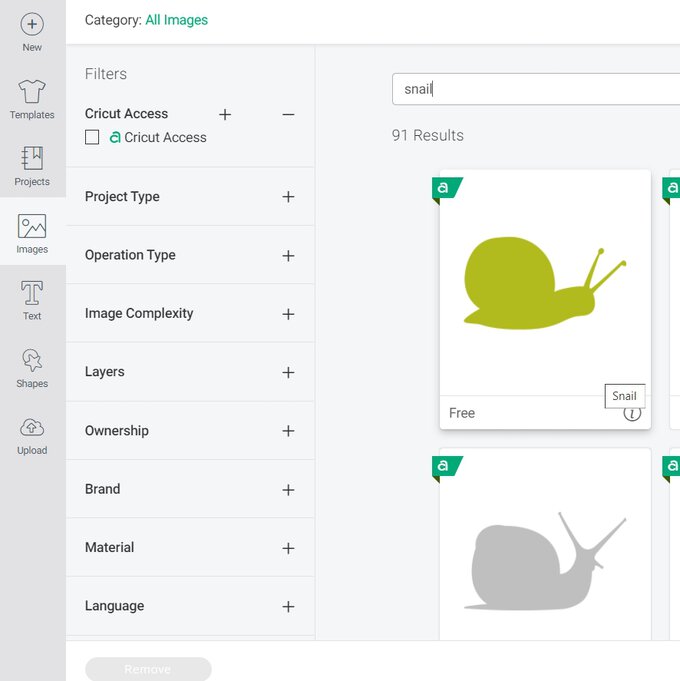Viewport: 680px width, 681px height.
Task: Expand the Operation Type filter
Action: (x=288, y=256)
